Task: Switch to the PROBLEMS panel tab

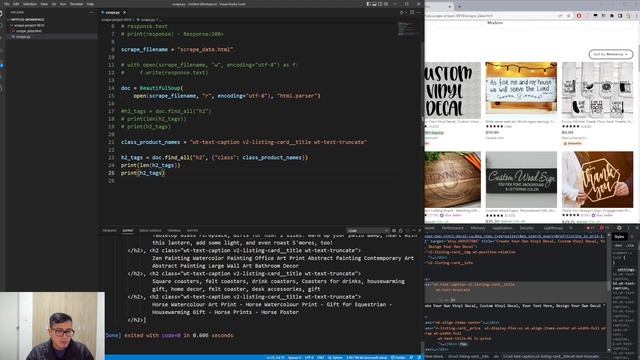Action: pos(109,231)
